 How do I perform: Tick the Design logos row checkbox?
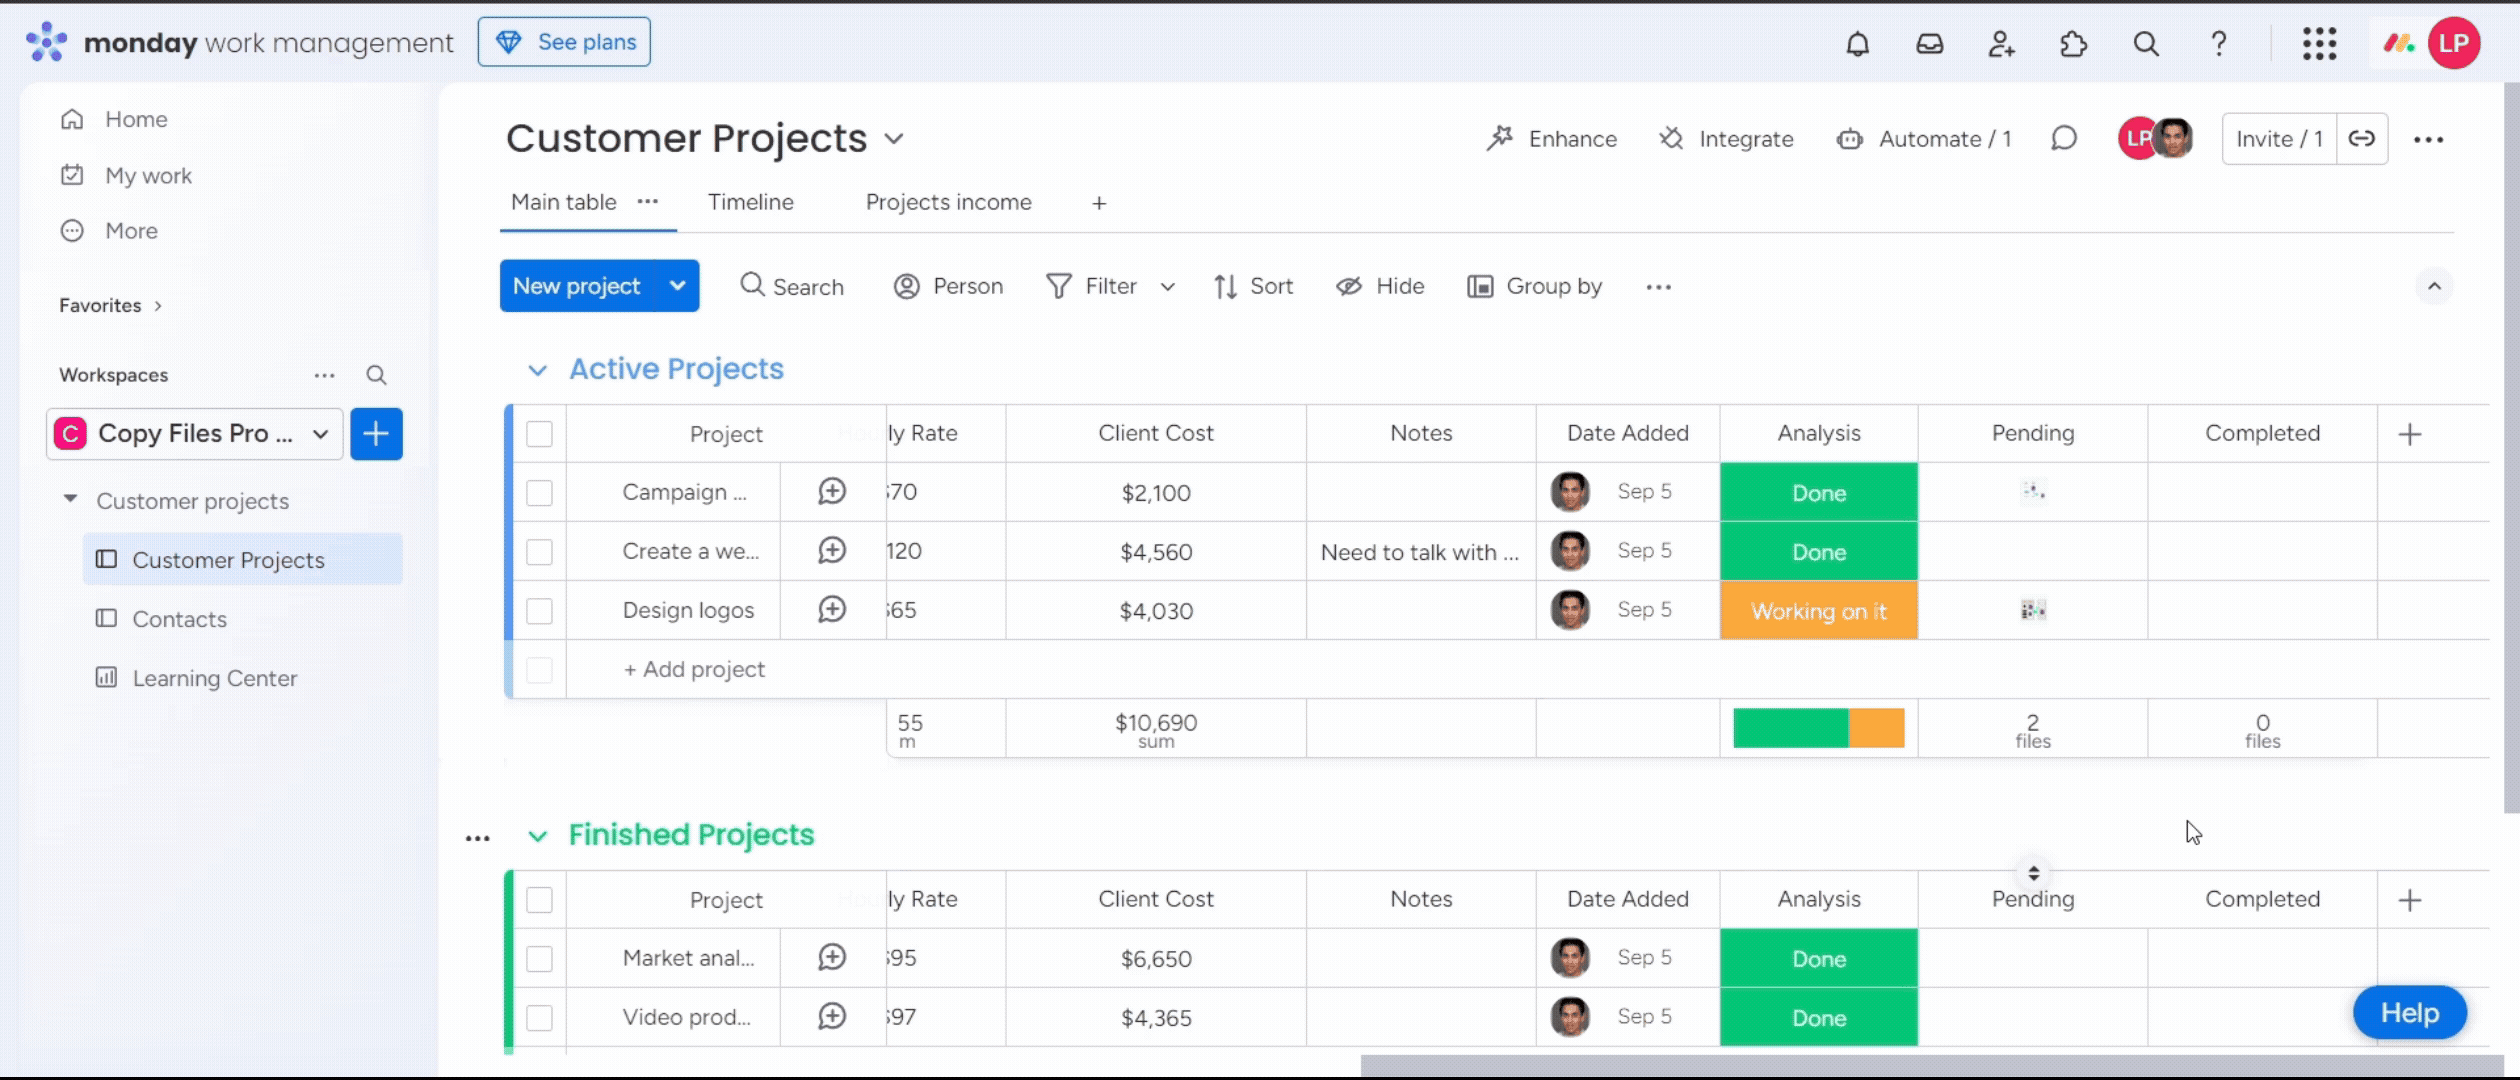click(539, 611)
